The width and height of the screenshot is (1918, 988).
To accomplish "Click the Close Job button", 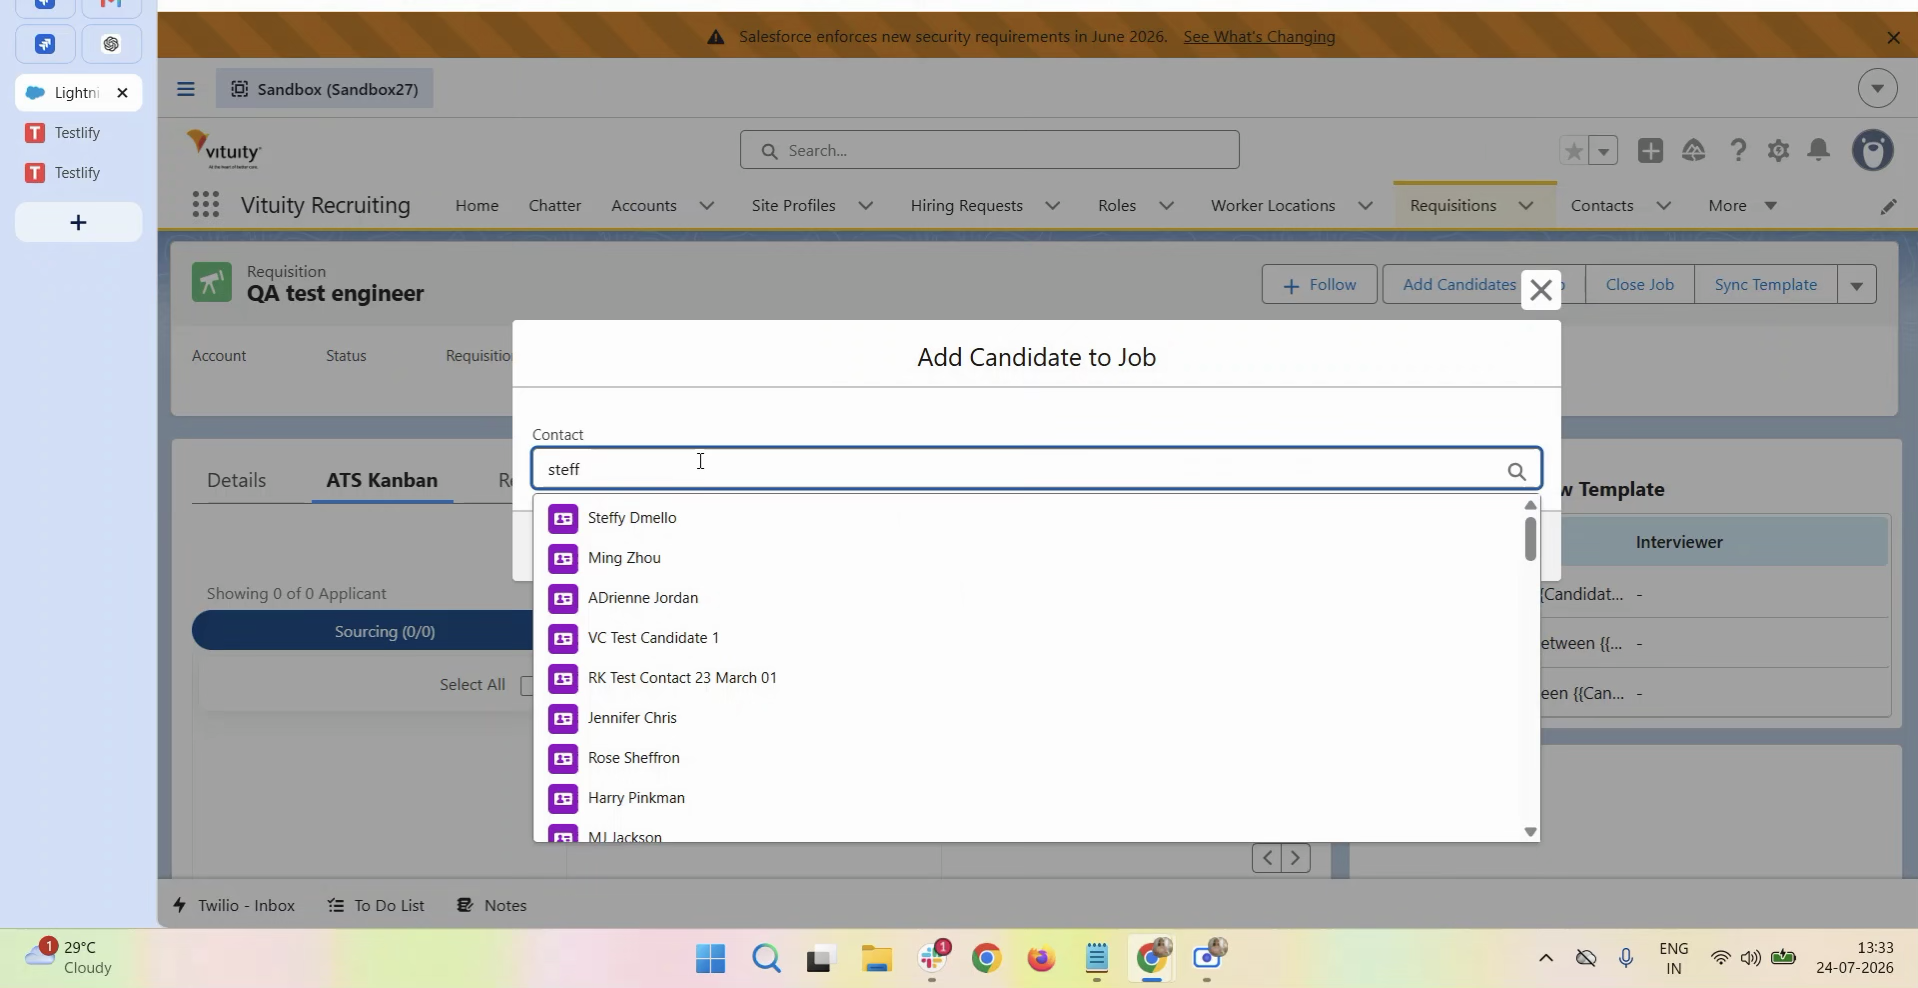I will tap(1639, 285).
